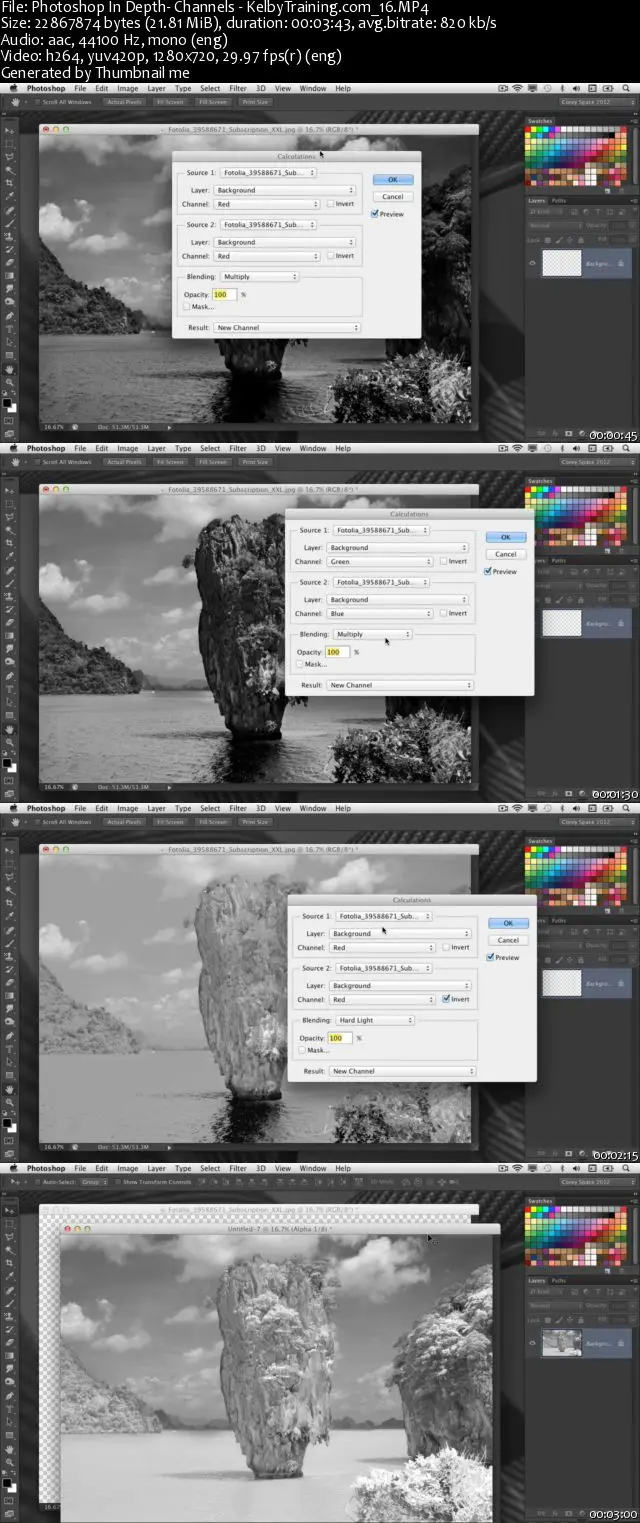Click Cancel in the 00:02:15 Calculations dialog
The image size is (640, 1523).
[x=508, y=940]
